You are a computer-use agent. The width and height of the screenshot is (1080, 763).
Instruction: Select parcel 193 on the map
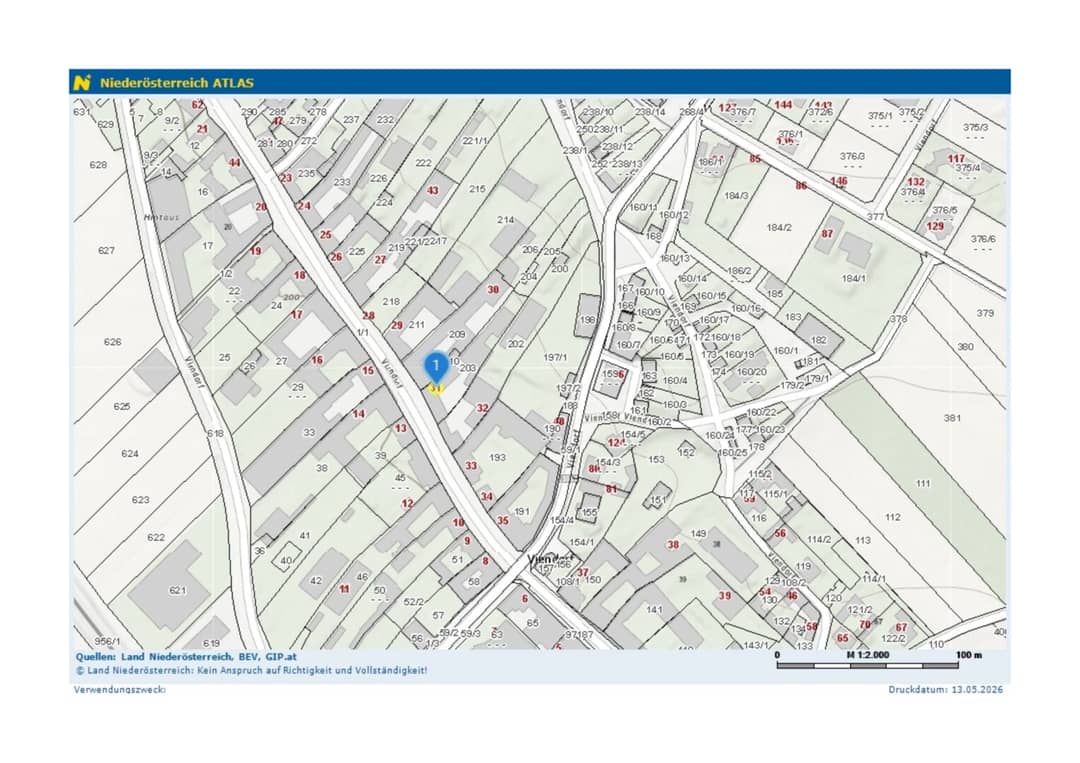click(x=497, y=457)
